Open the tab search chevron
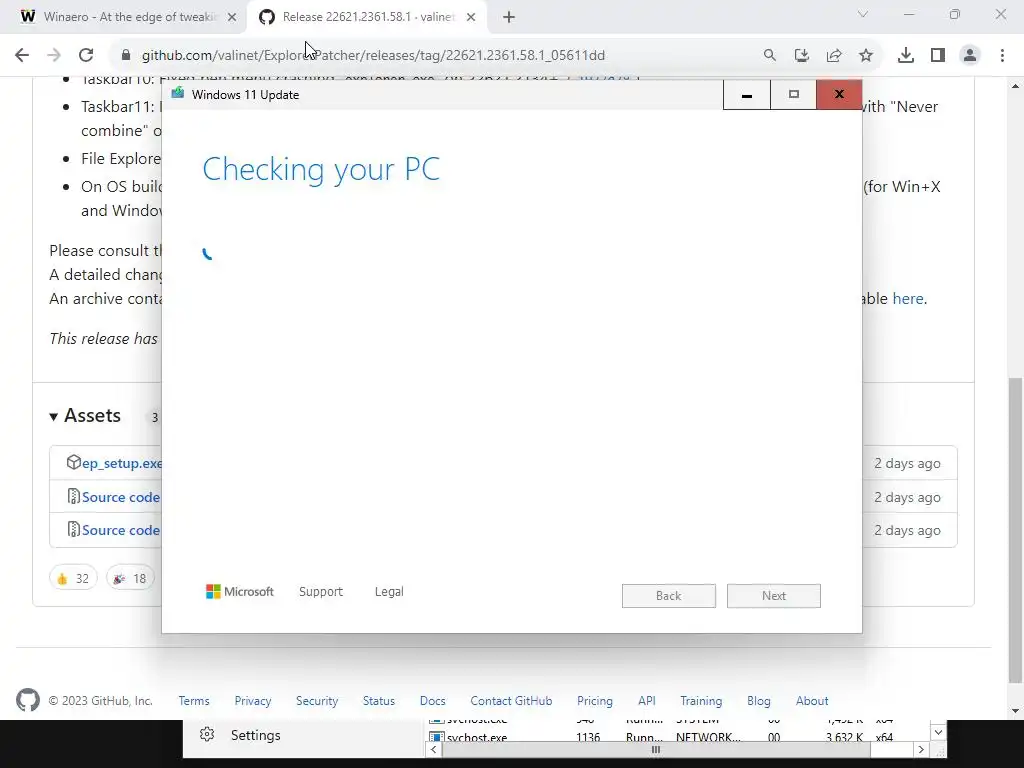This screenshot has height=768, width=1024. click(x=863, y=14)
